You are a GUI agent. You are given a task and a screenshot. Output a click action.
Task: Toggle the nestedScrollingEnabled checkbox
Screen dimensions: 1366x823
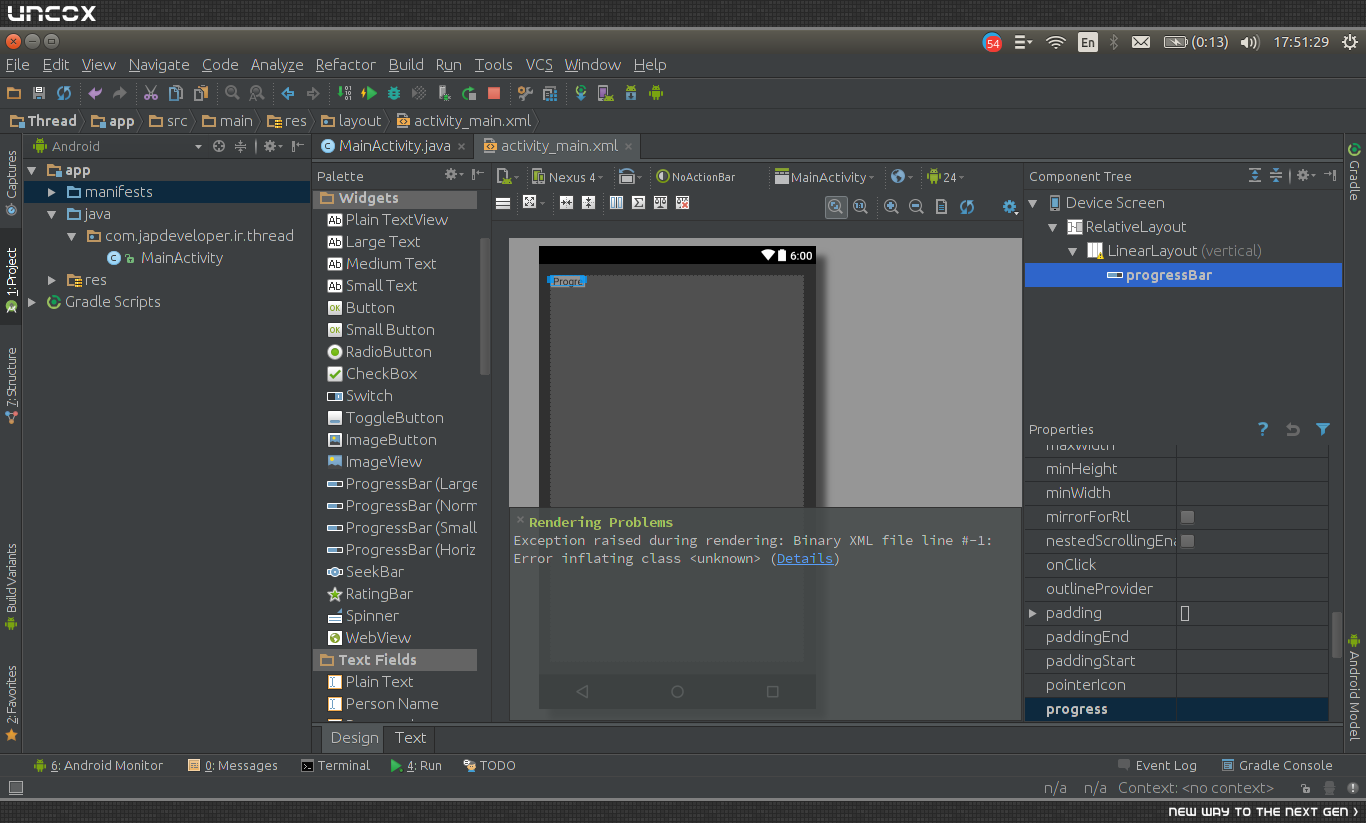(1187, 541)
